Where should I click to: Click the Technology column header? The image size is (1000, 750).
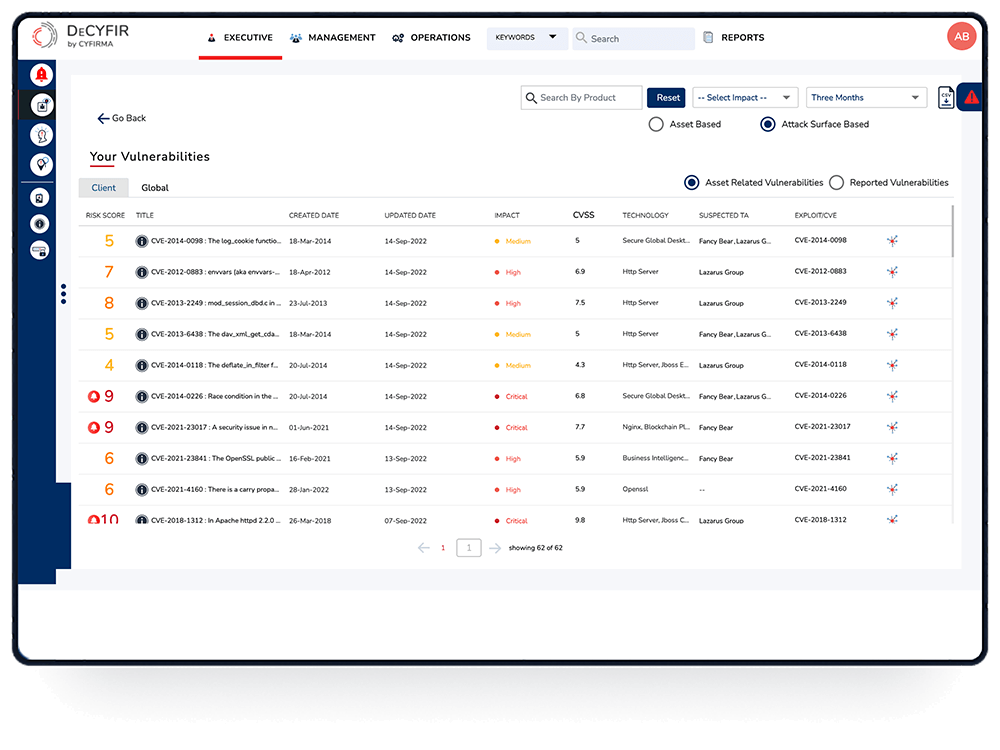tap(645, 216)
